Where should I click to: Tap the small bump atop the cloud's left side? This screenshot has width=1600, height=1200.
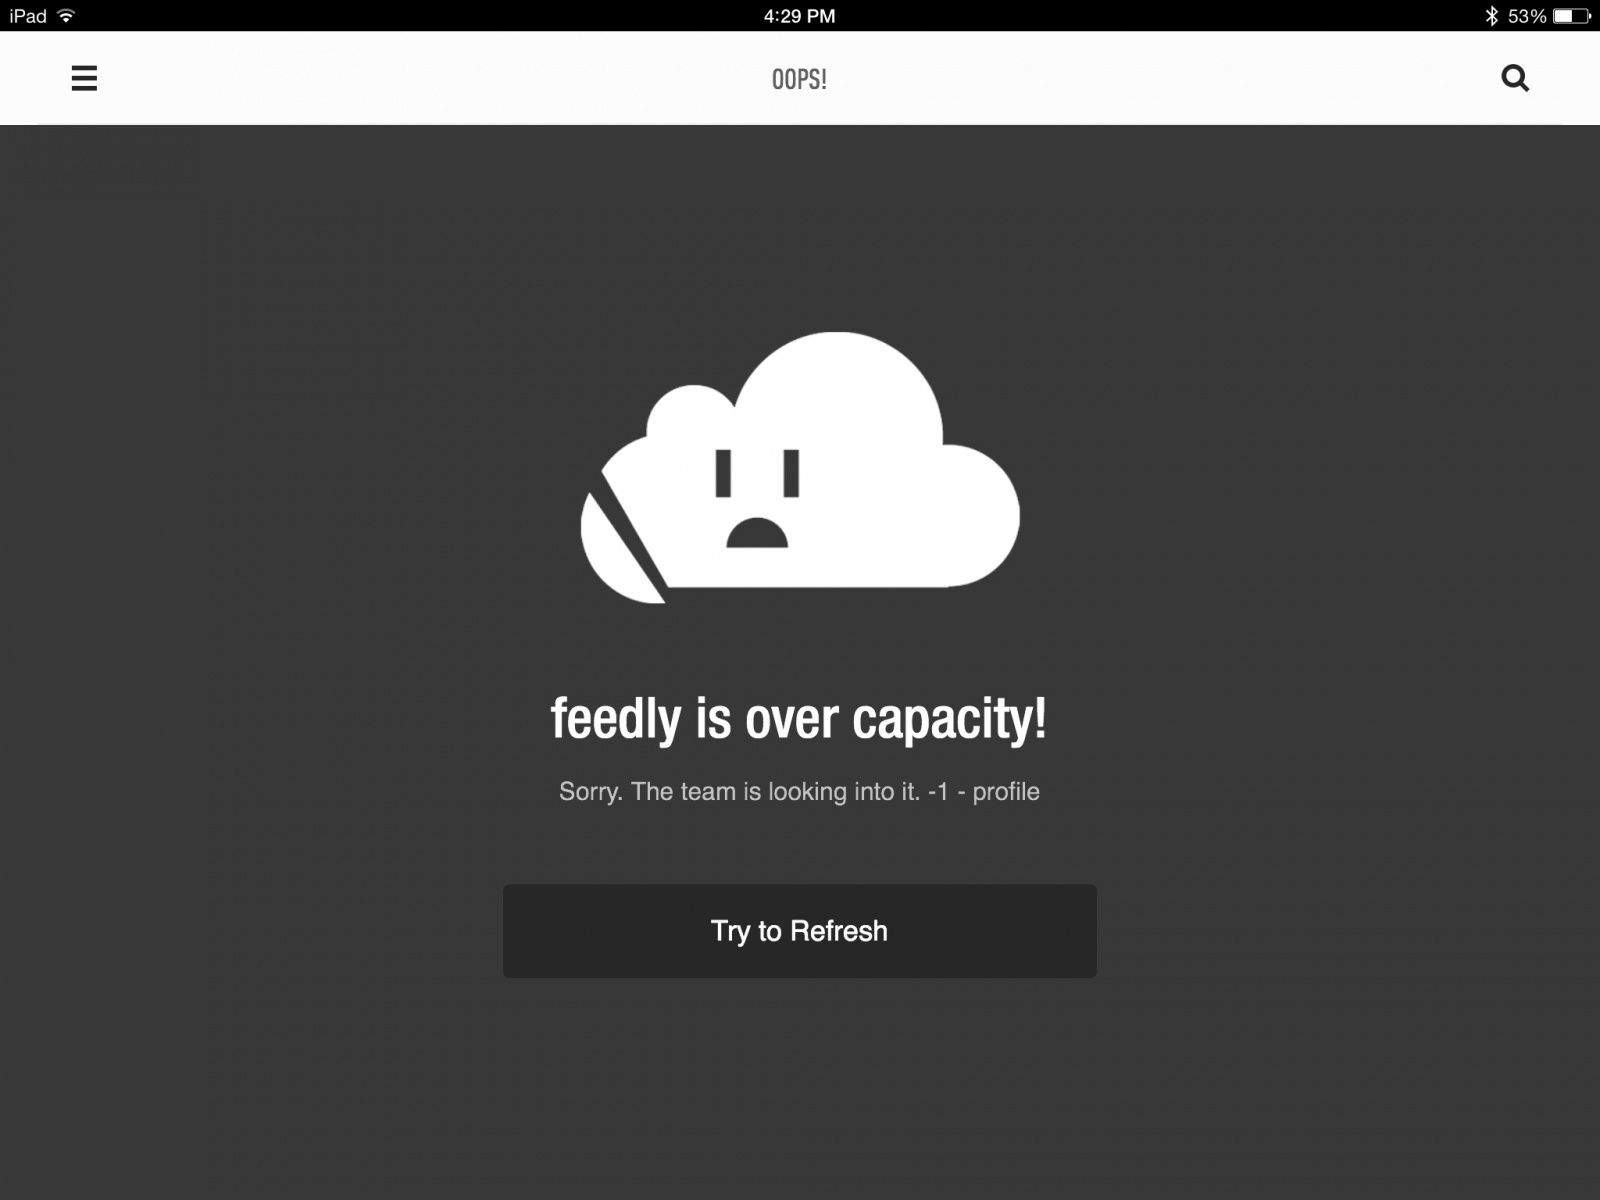coord(690,410)
